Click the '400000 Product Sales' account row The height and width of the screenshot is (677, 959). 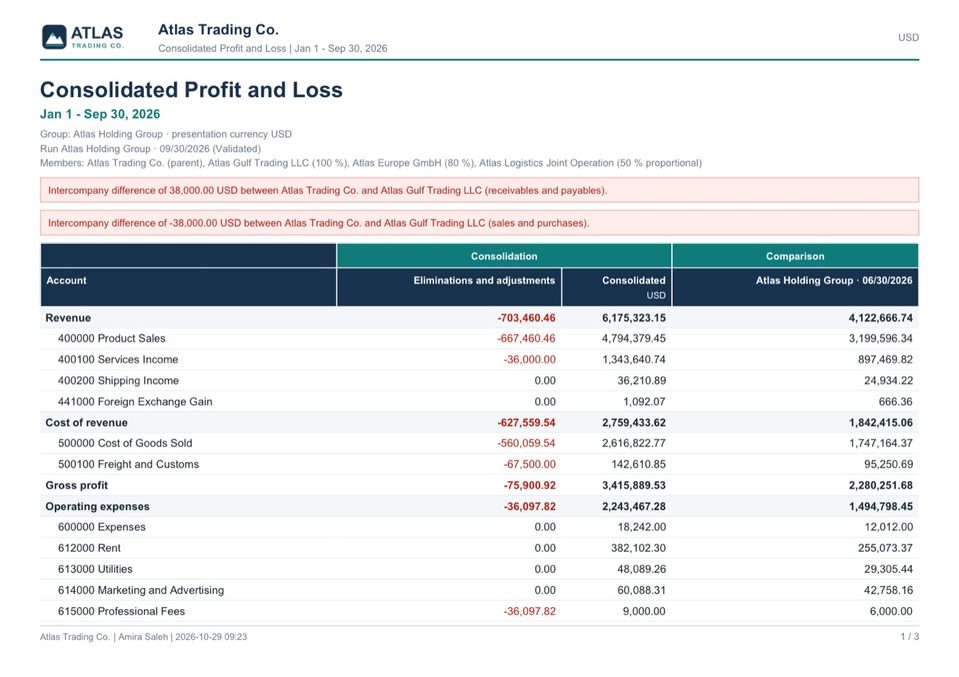(480, 339)
